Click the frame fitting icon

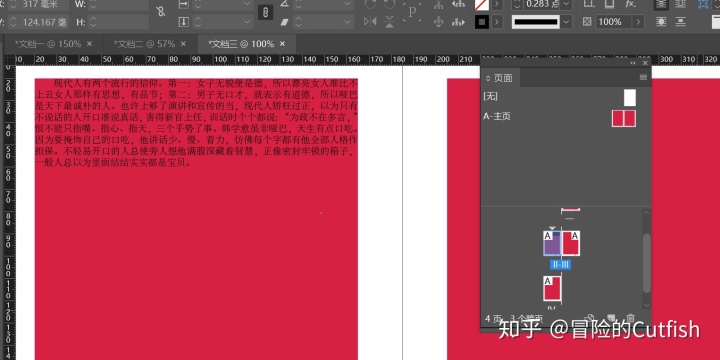click(702, 4)
